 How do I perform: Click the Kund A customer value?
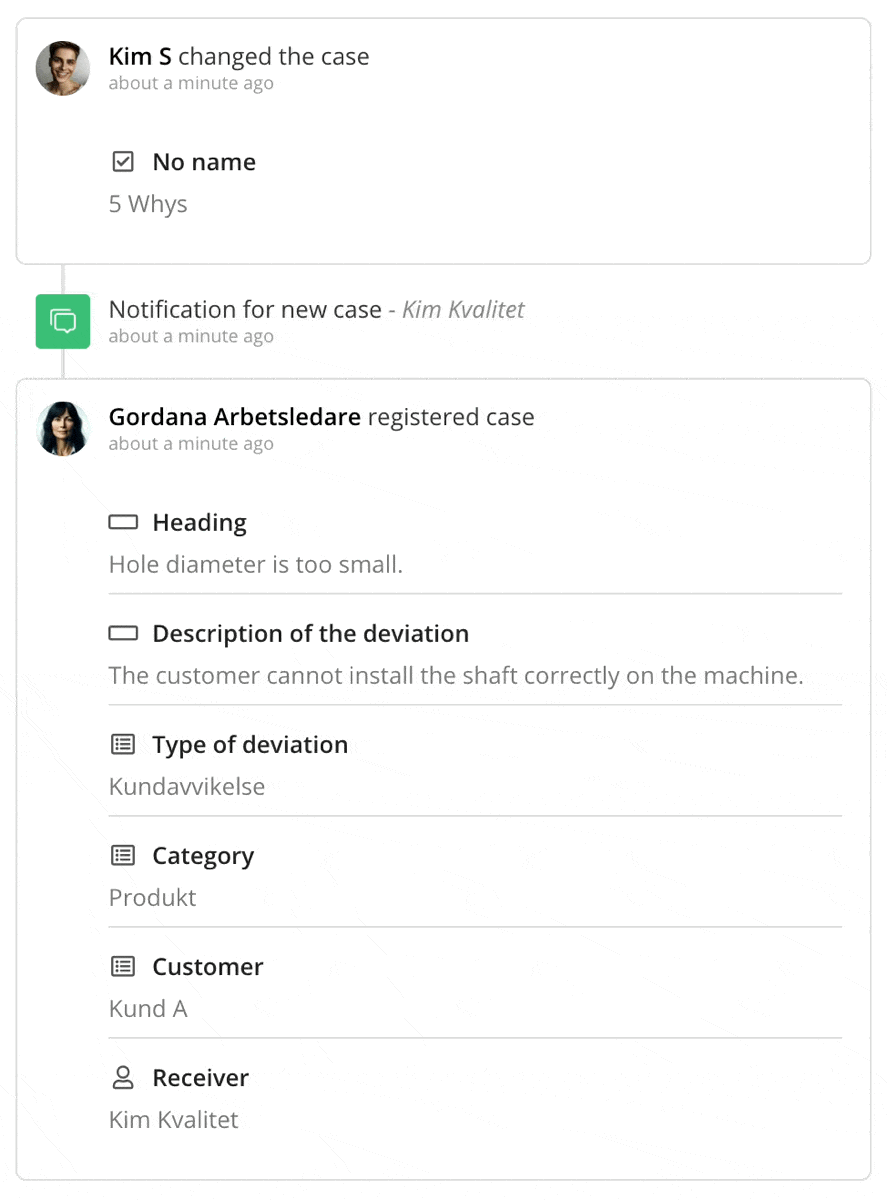148,1009
